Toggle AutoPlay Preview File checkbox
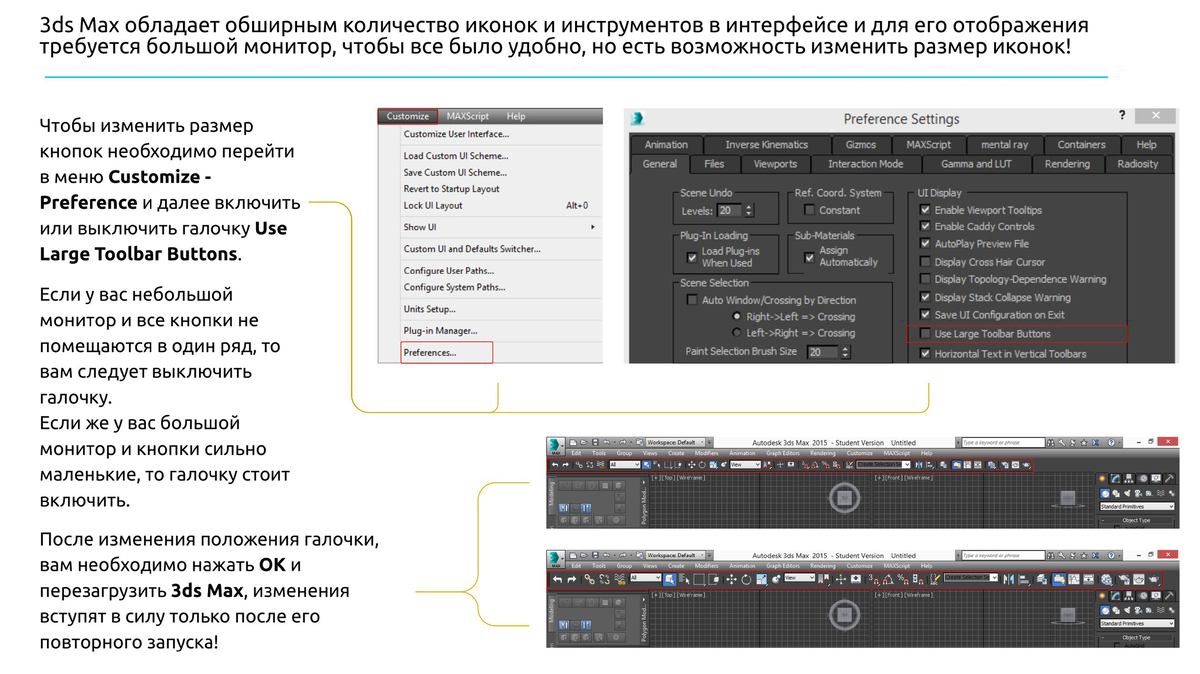1200x674 pixels. coord(924,244)
